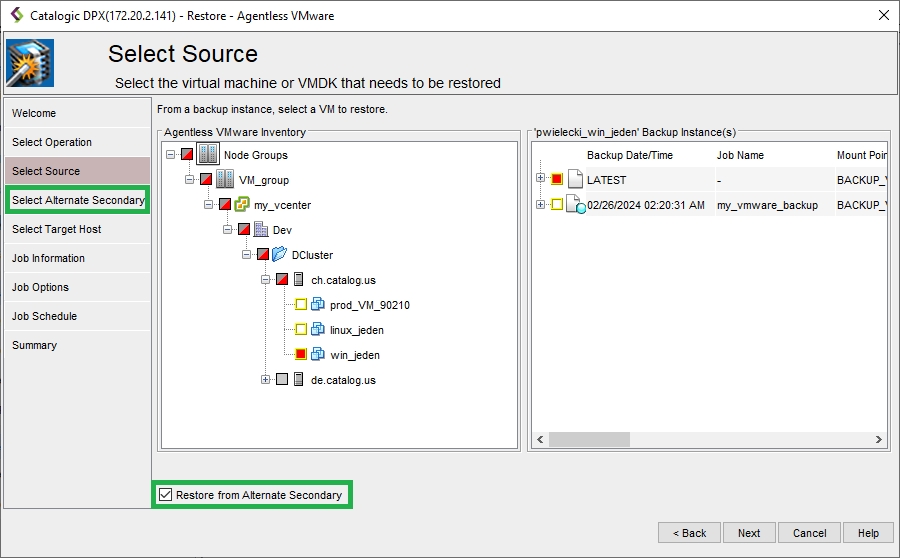Image resolution: width=900 pixels, height=558 pixels.
Task: Click the prod_VM_90210 virtual machine icon
Action: (x=318, y=305)
